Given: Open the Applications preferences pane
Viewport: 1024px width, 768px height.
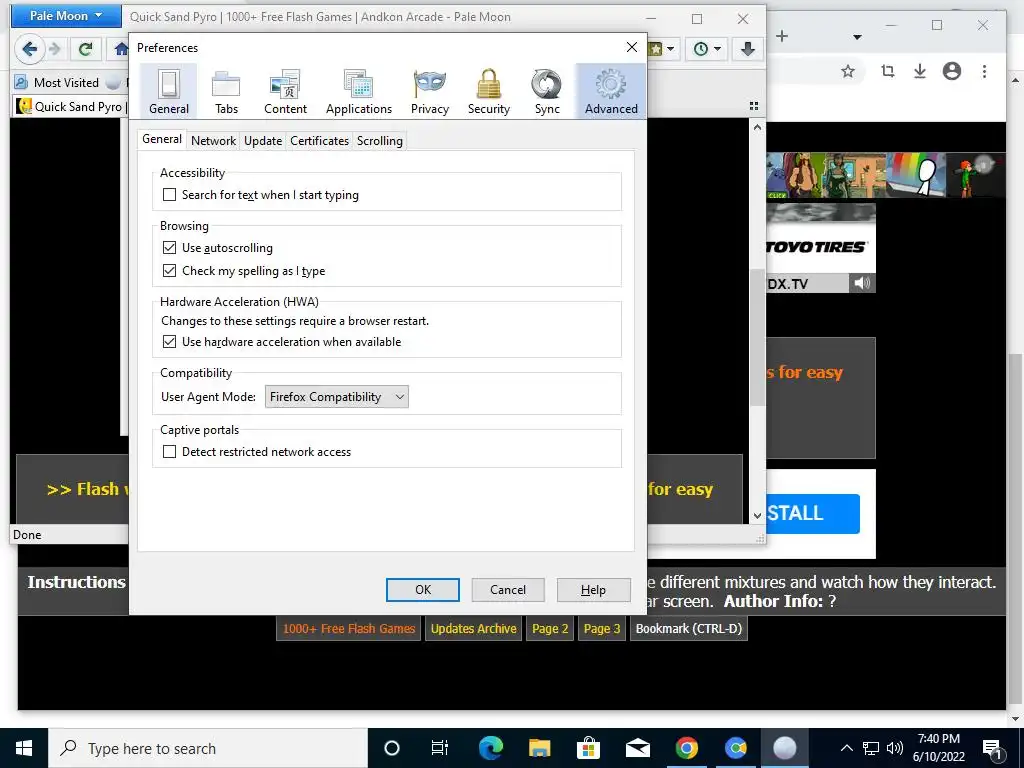Looking at the screenshot, I should [359, 91].
